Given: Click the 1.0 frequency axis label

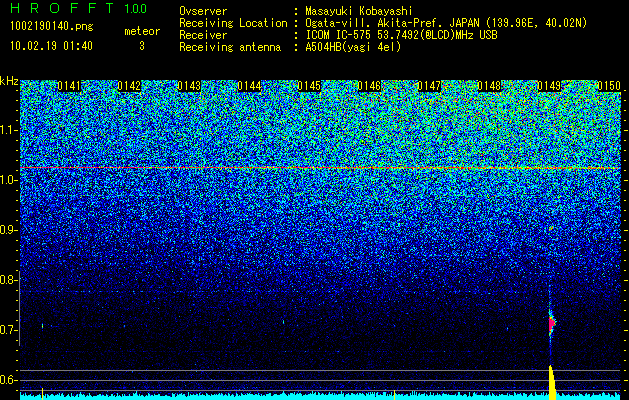Looking at the screenshot, I should point(8,181).
